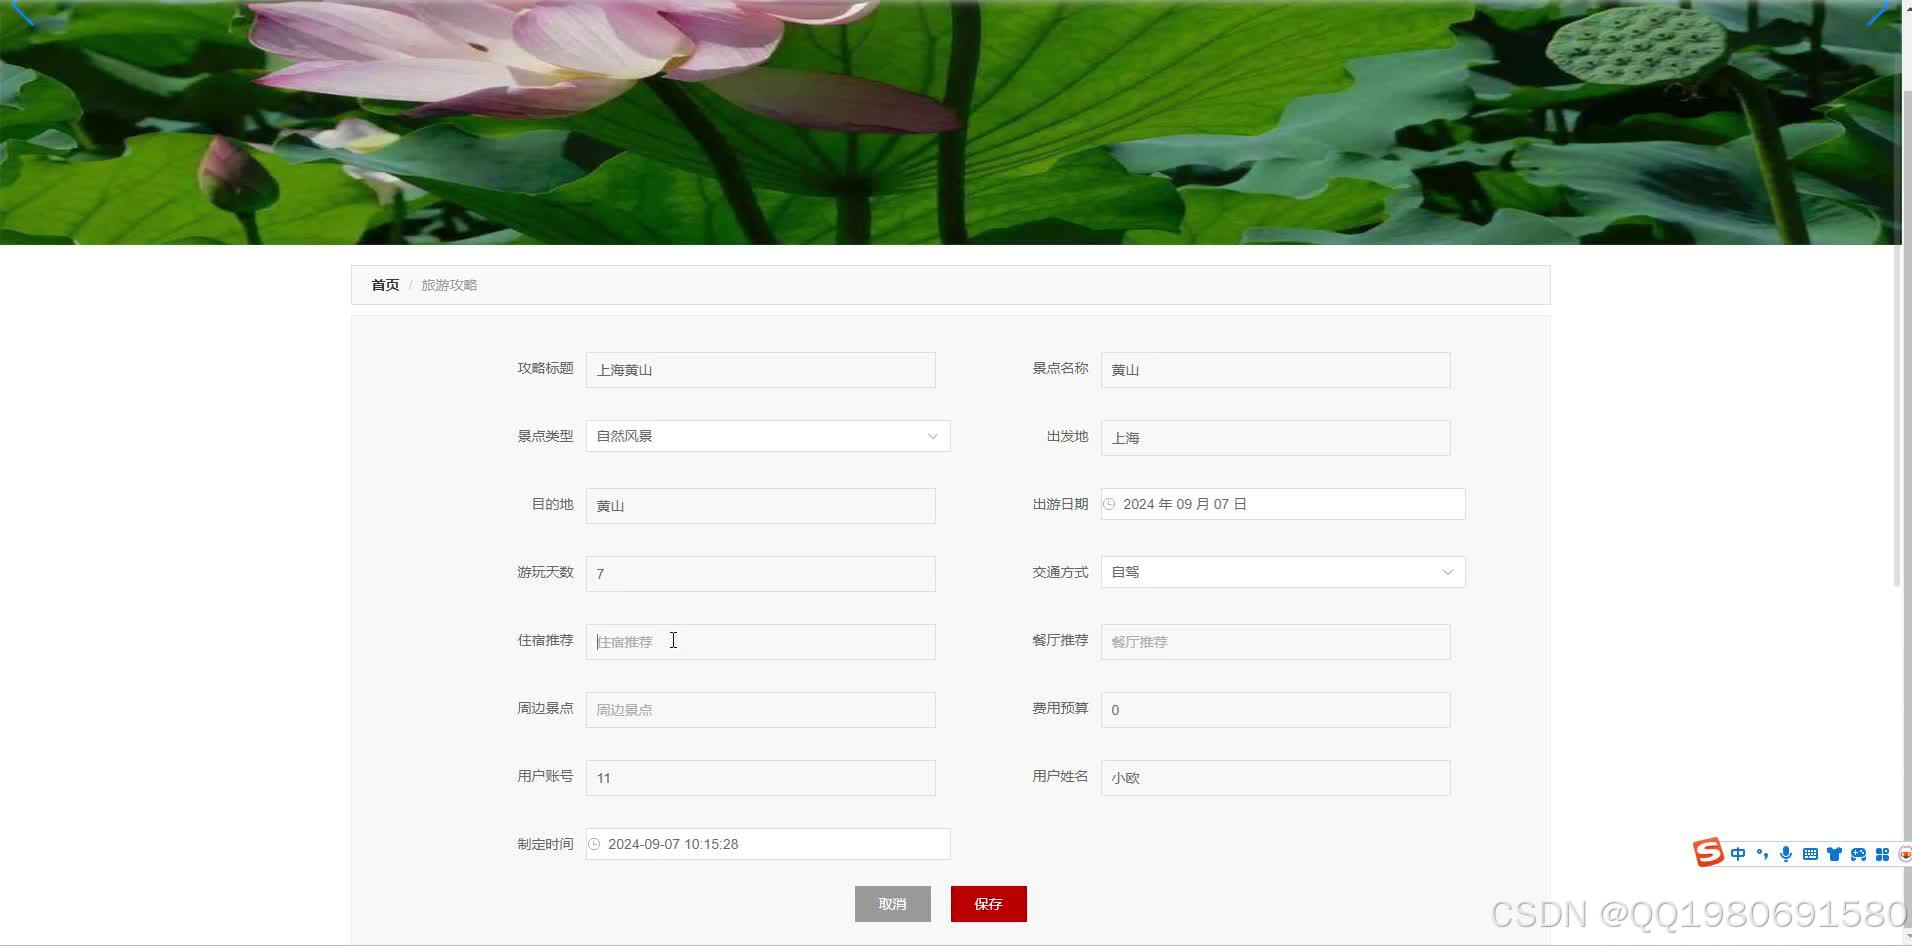Image resolution: width=1912 pixels, height=946 pixels.
Task: Click the clock icon in 出游日期 field
Action: tap(1110, 504)
